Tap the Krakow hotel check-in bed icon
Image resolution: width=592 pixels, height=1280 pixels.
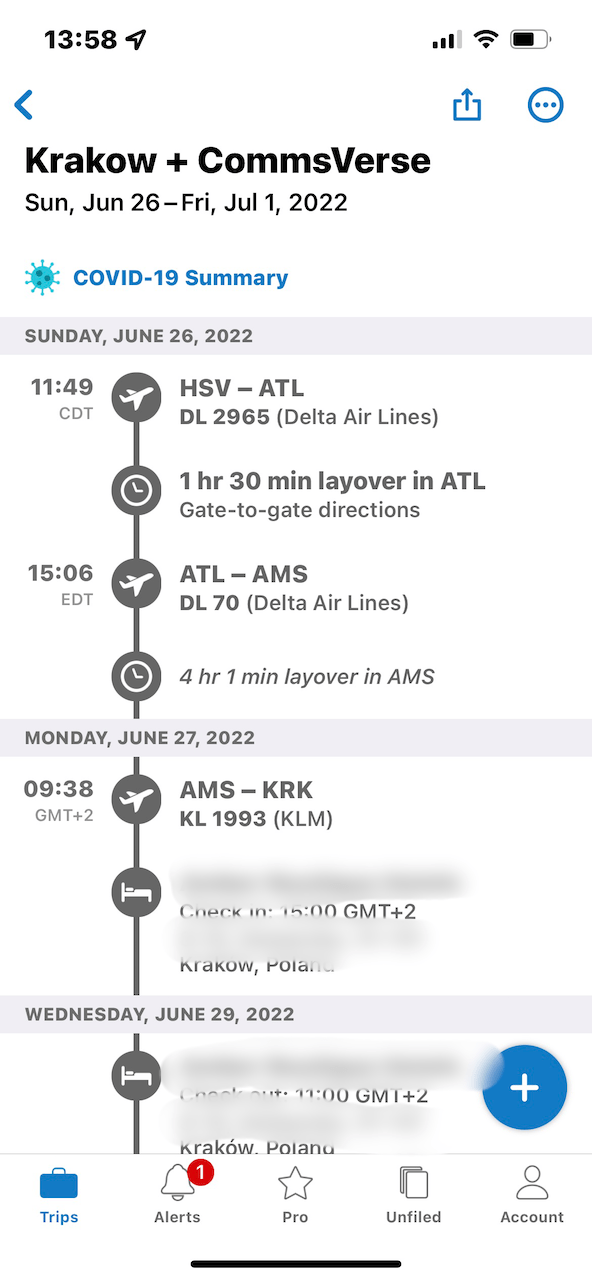pos(137,892)
